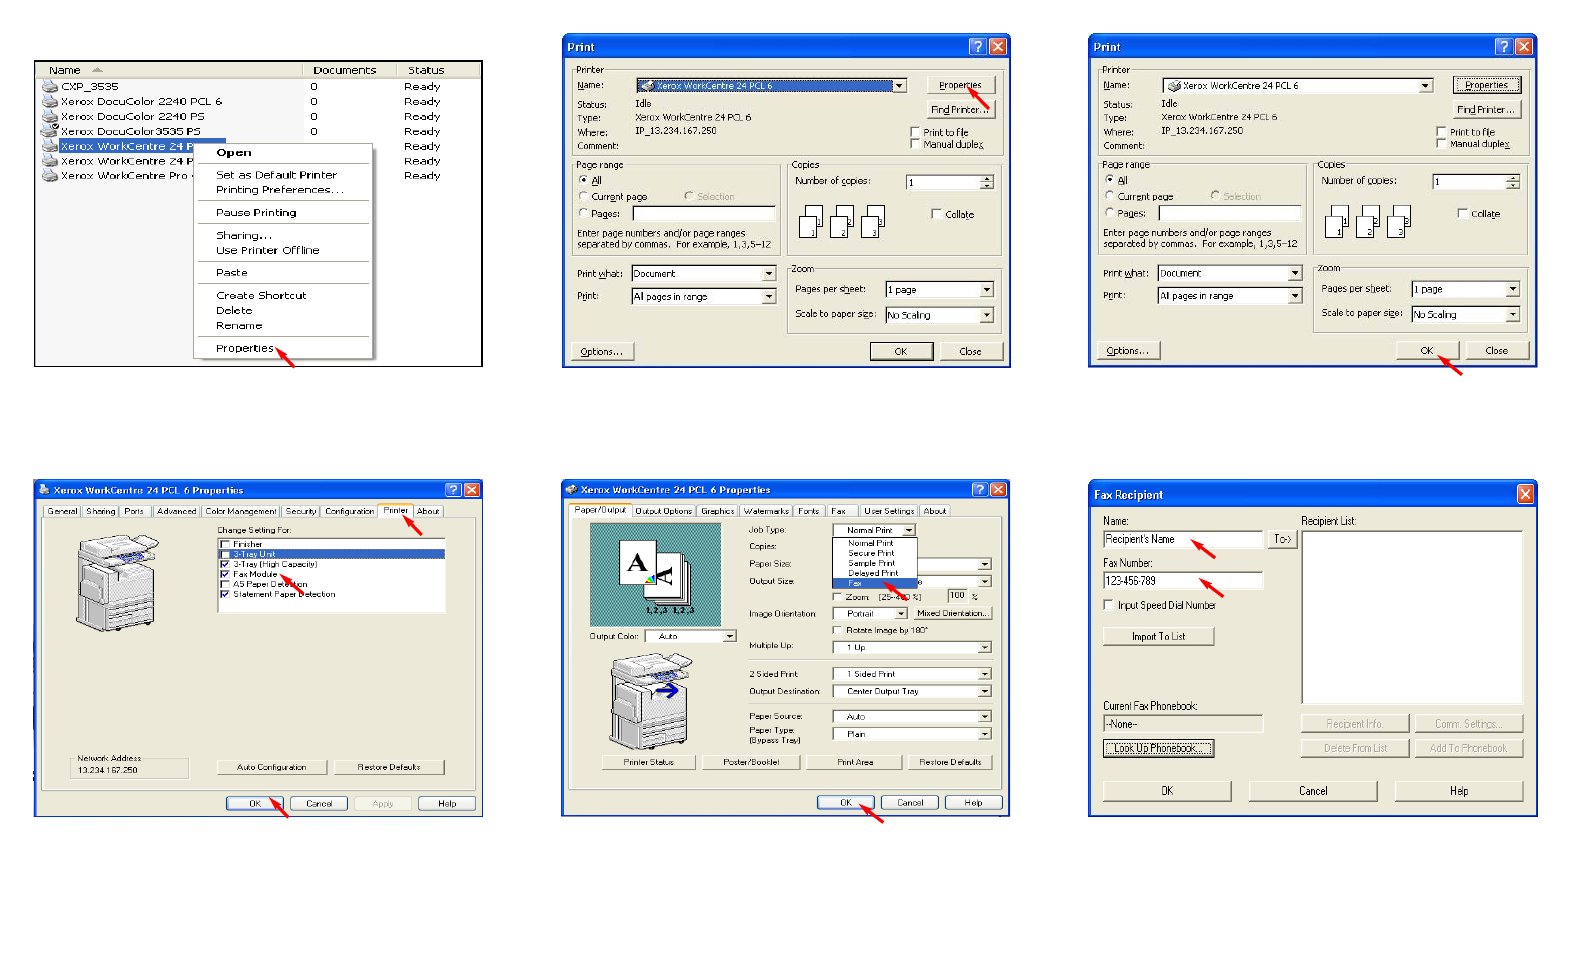Open the Configuration tab
1572x954 pixels.
coord(350,511)
